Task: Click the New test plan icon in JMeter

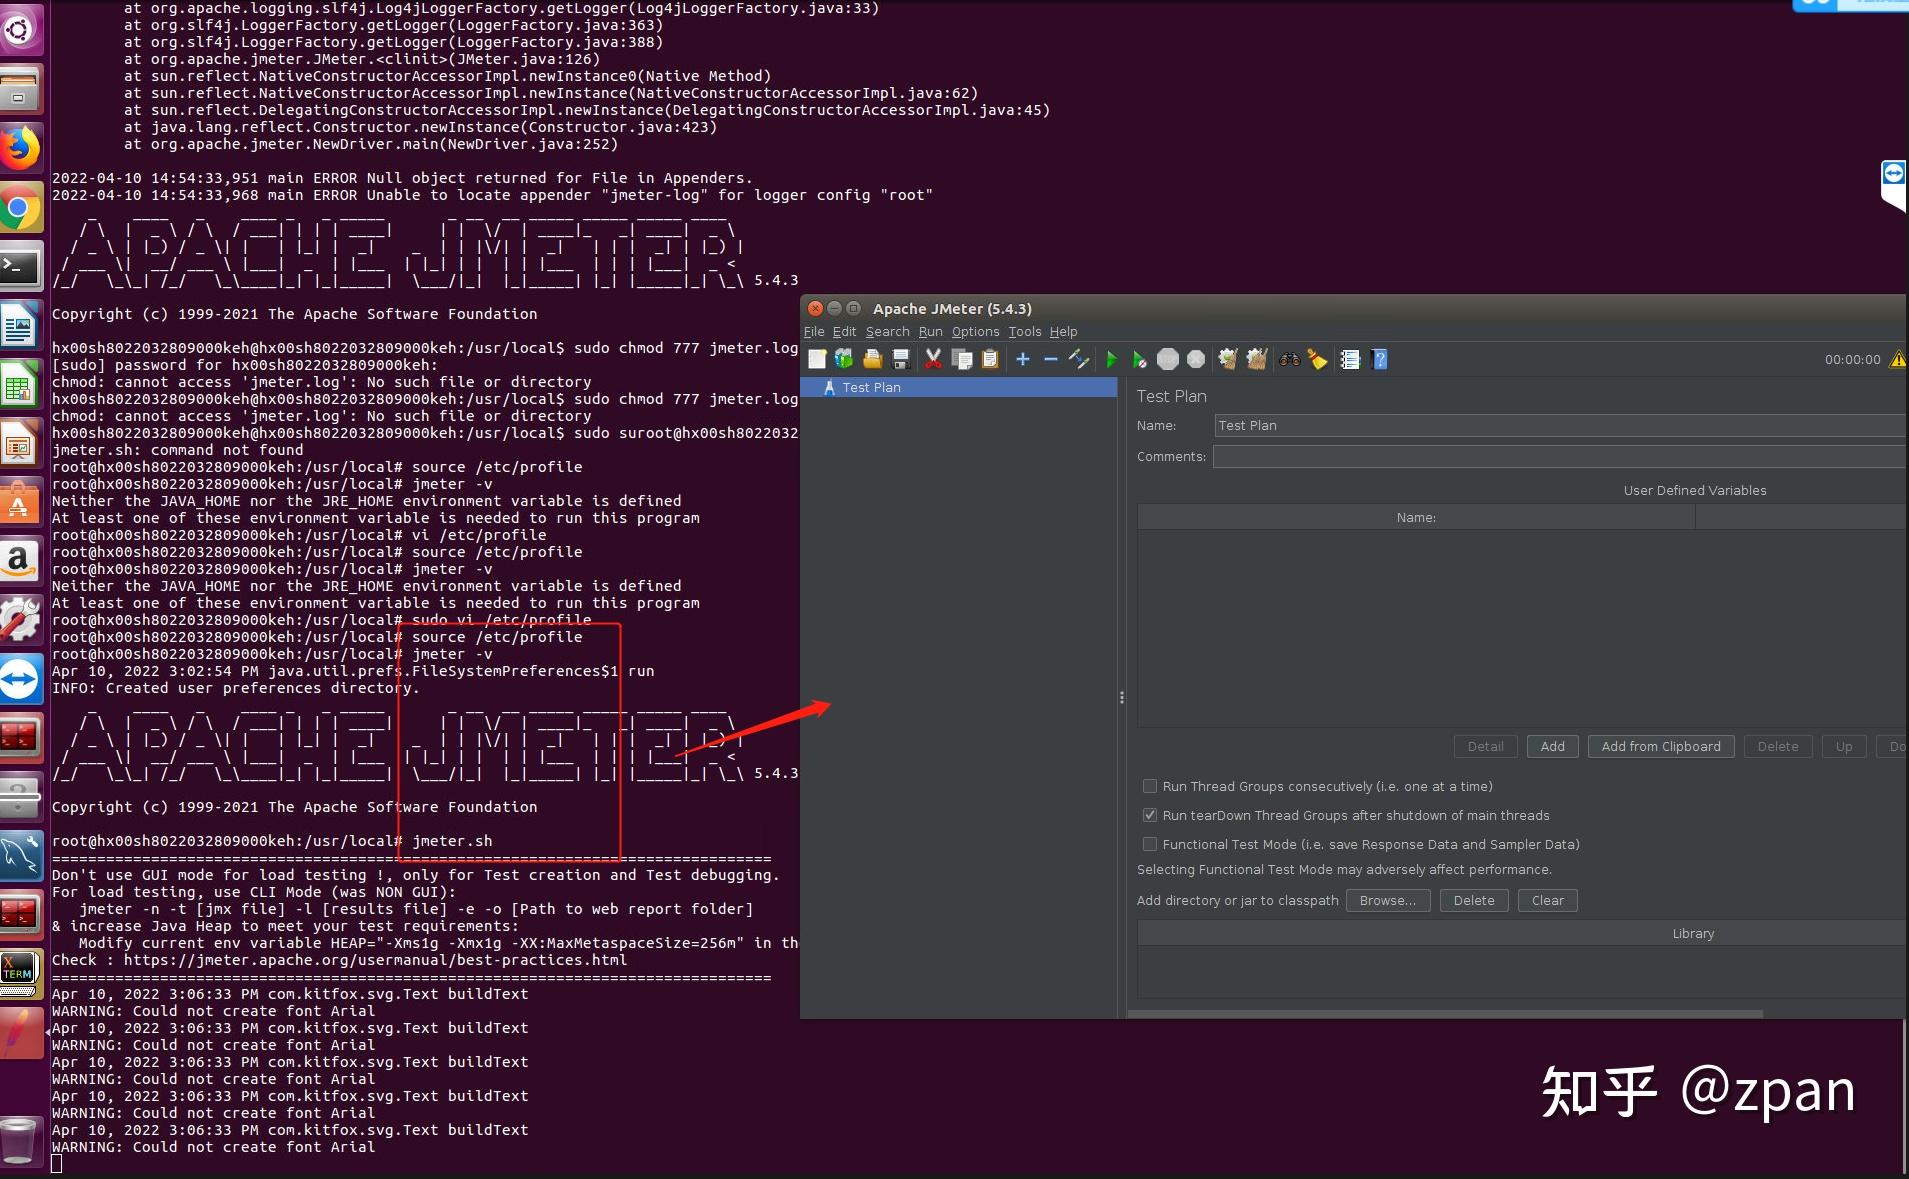Action: 817,359
